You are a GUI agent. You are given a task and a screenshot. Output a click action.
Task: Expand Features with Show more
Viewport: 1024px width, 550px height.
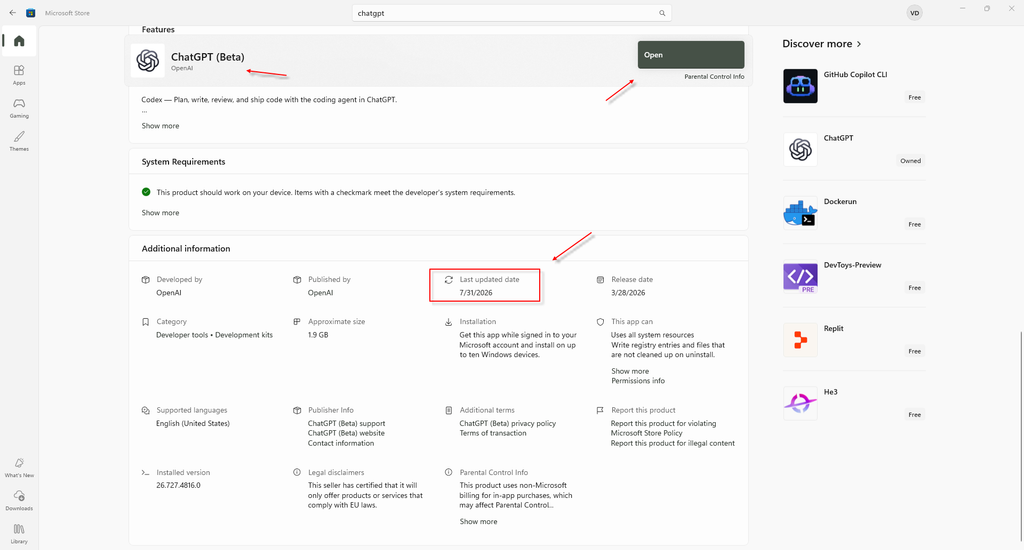point(160,125)
